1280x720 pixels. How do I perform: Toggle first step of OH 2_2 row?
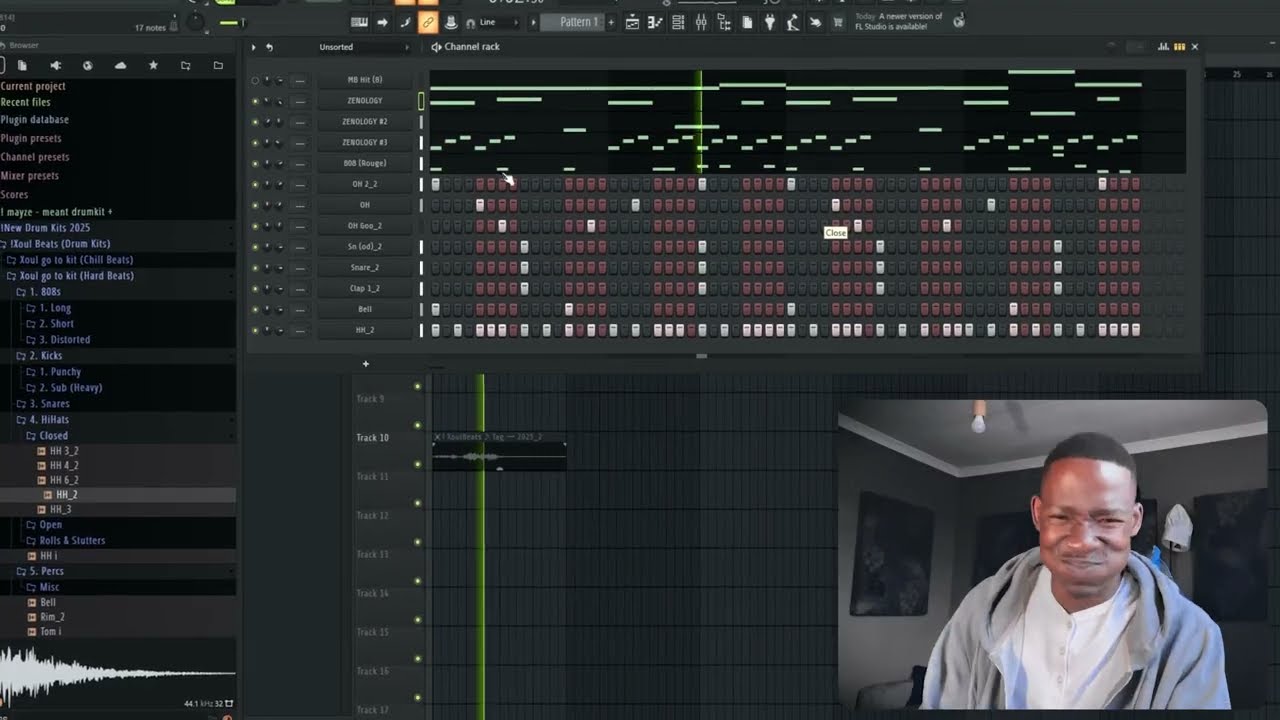pos(435,184)
